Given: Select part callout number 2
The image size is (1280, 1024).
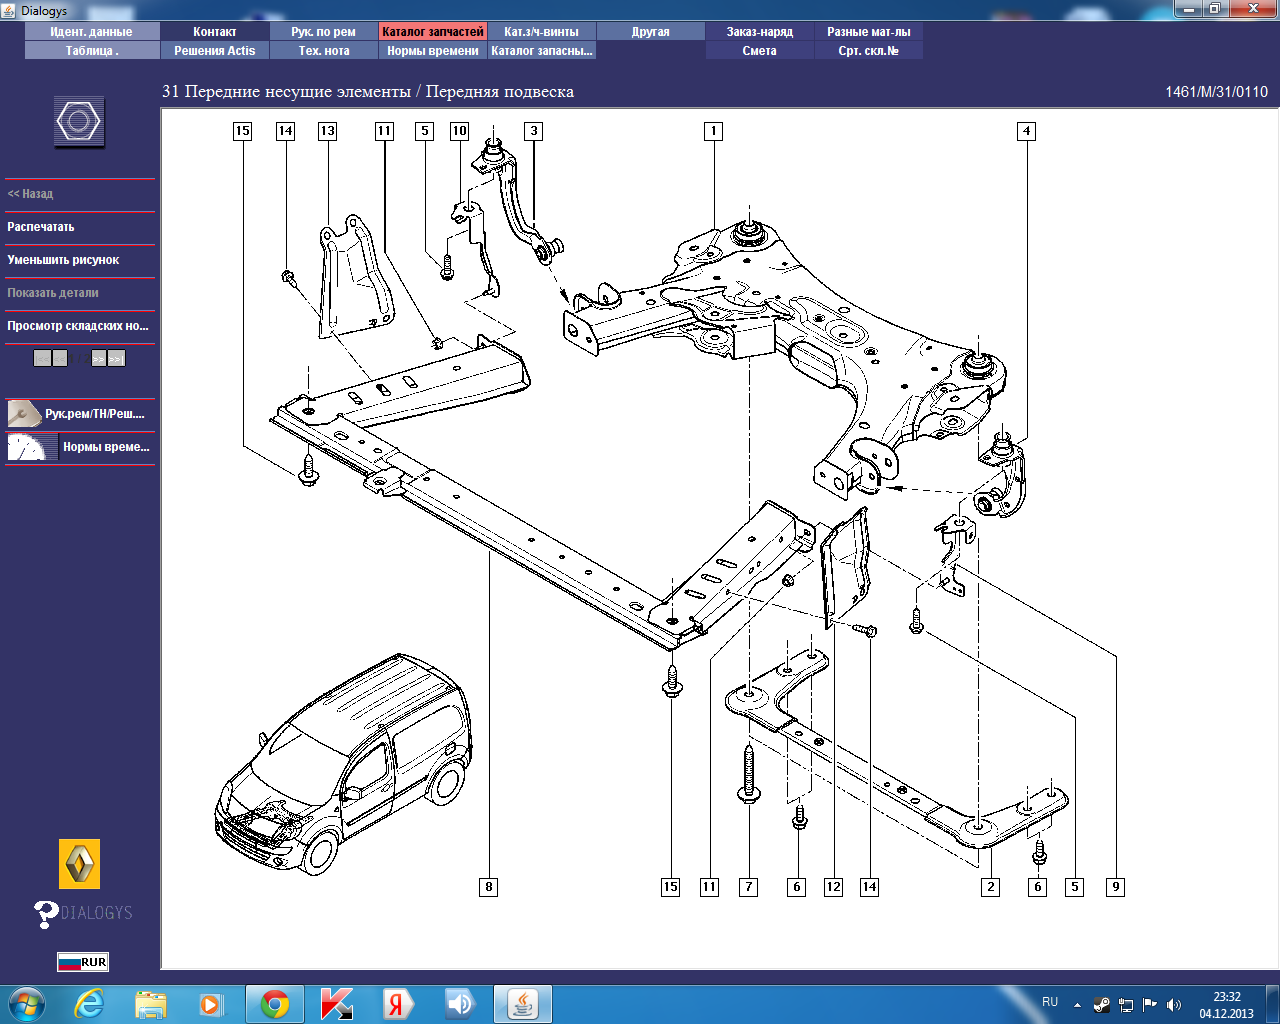Looking at the screenshot, I should (991, 887).
